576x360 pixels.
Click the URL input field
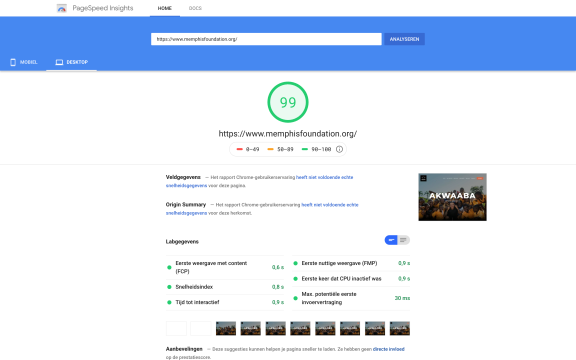pos(266,39)
